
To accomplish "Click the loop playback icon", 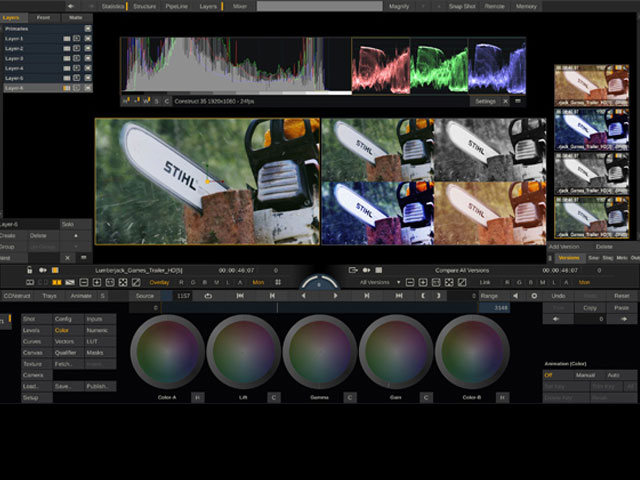I will (x=208, y=296).
